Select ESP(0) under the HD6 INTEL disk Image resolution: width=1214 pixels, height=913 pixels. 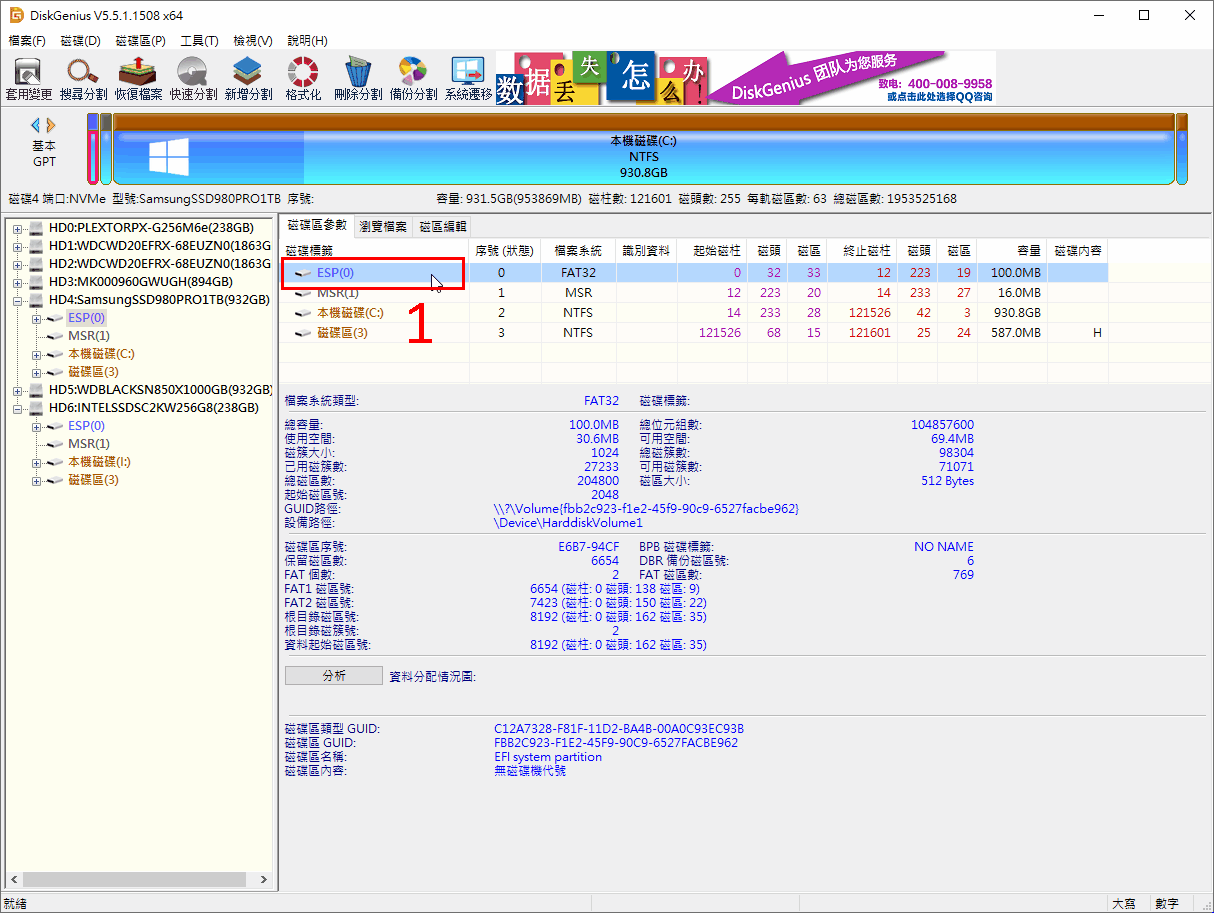pos(86,426)
